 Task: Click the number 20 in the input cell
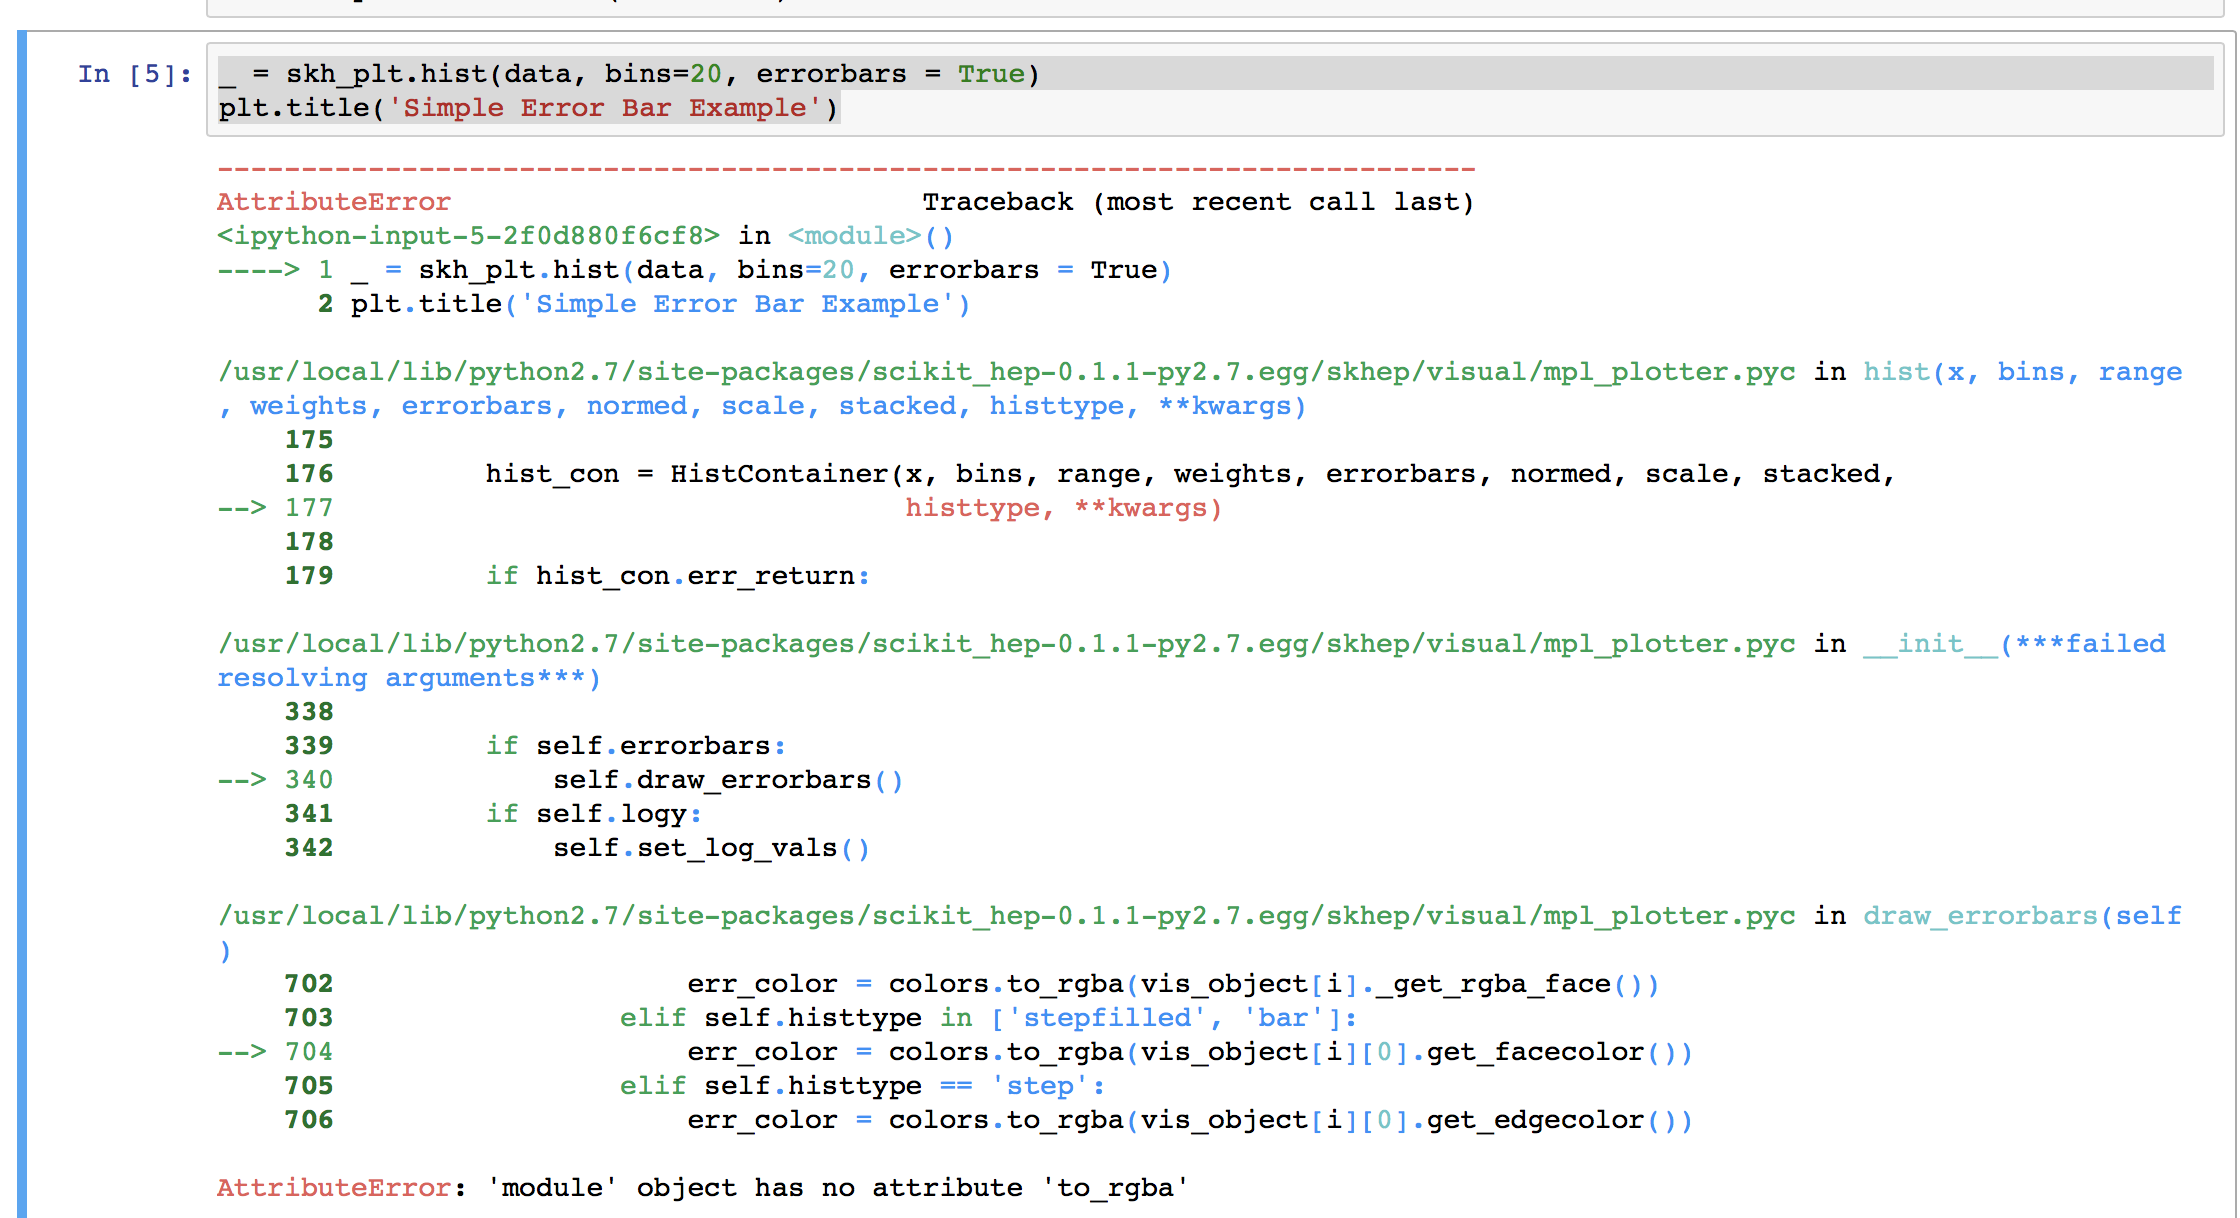coord(705,74)
